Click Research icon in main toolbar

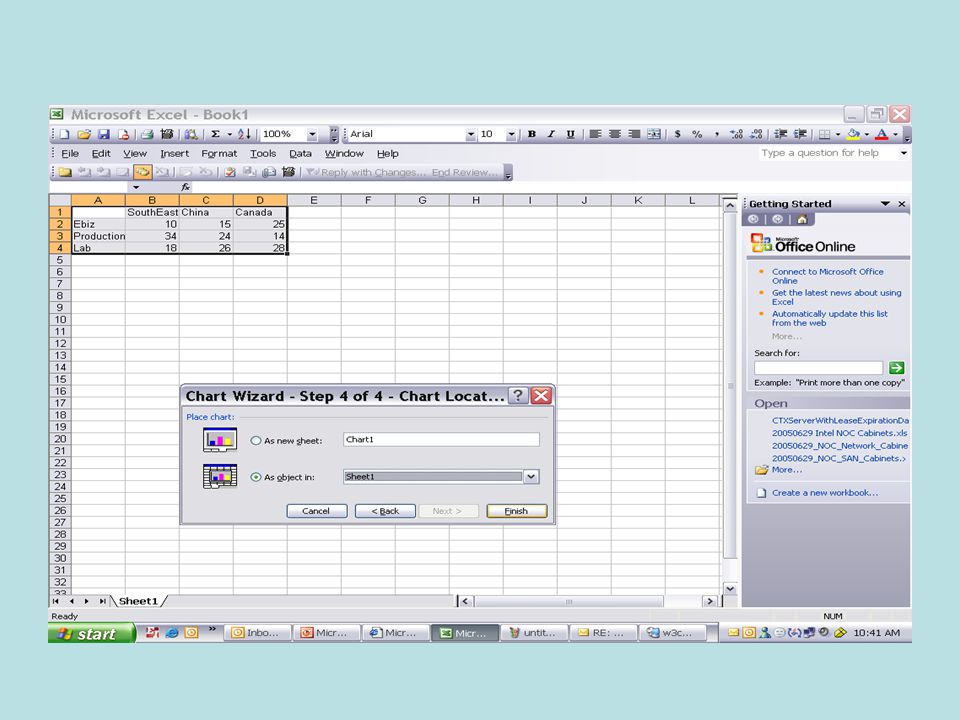(x=191, y=134)
